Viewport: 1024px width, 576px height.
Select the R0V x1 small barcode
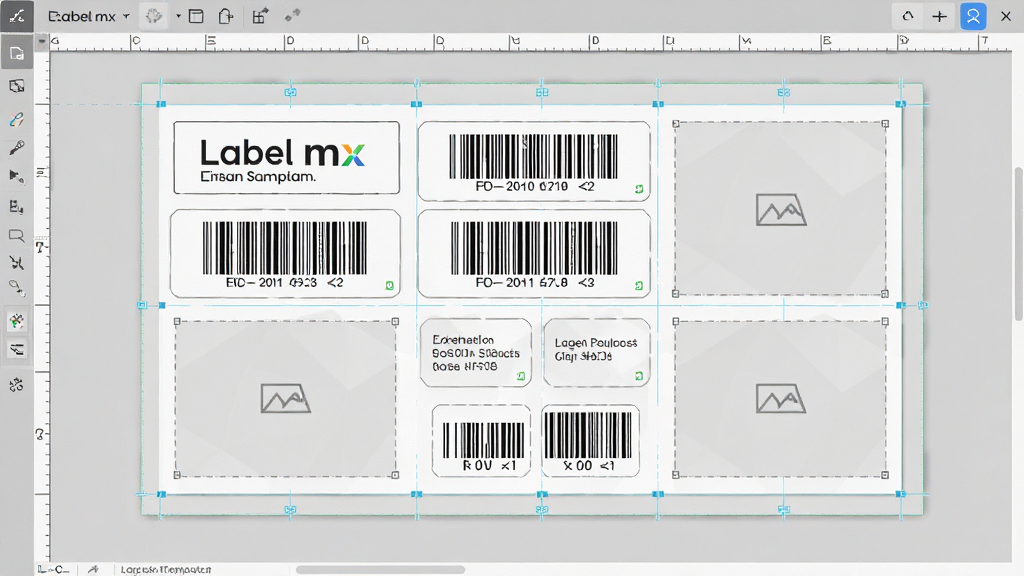[x=481, y=441]
